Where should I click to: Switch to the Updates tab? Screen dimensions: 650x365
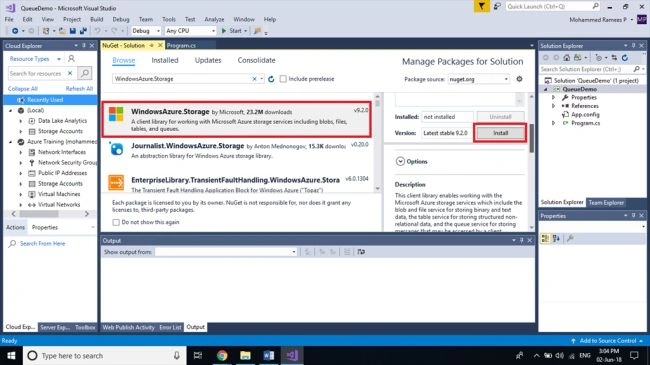(208, 60)
